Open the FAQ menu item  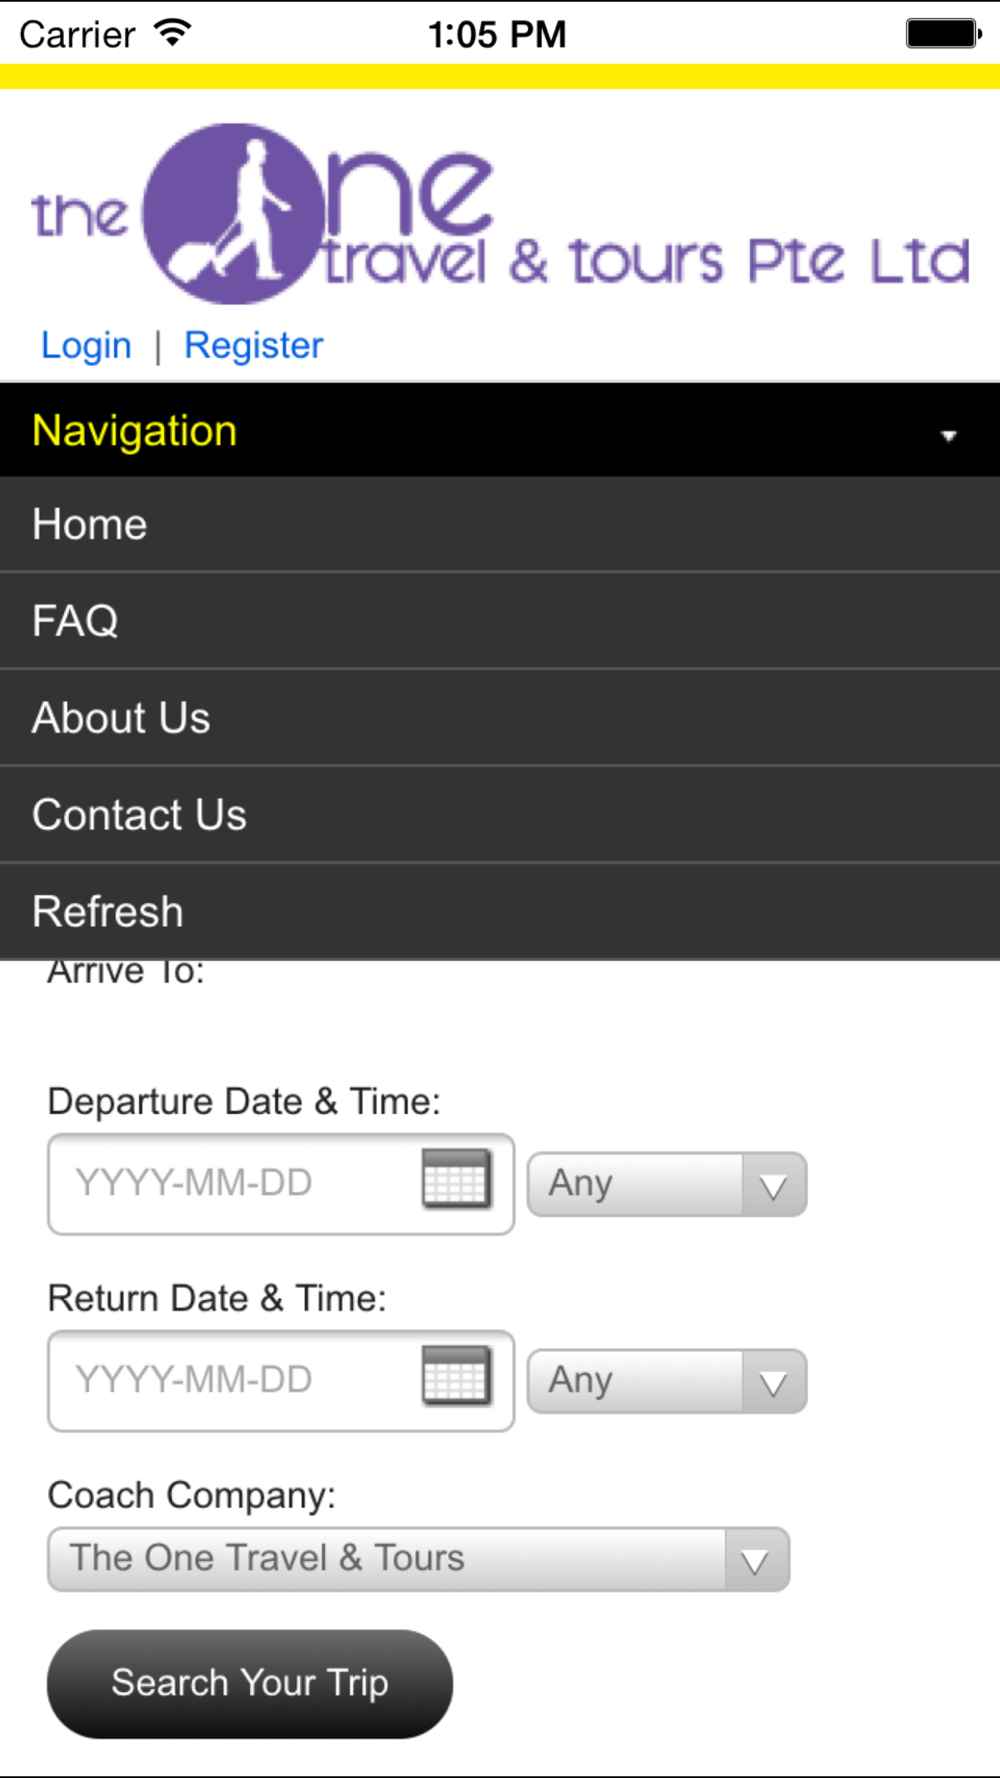500,621
